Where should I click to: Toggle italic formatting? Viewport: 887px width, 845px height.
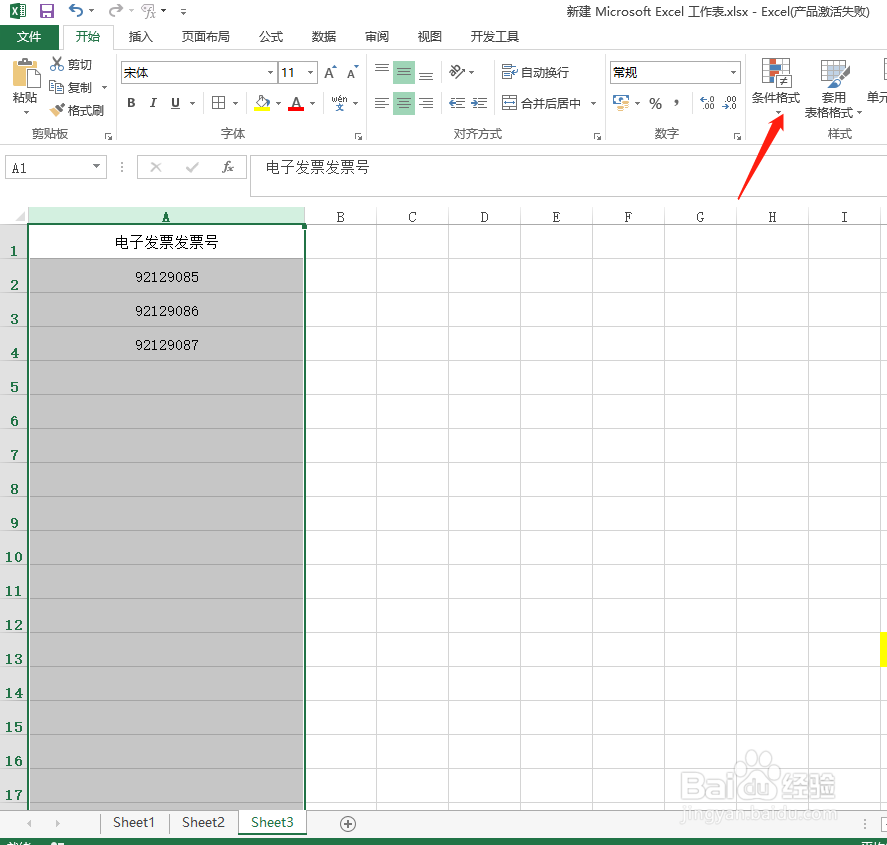tap(152, 103)
